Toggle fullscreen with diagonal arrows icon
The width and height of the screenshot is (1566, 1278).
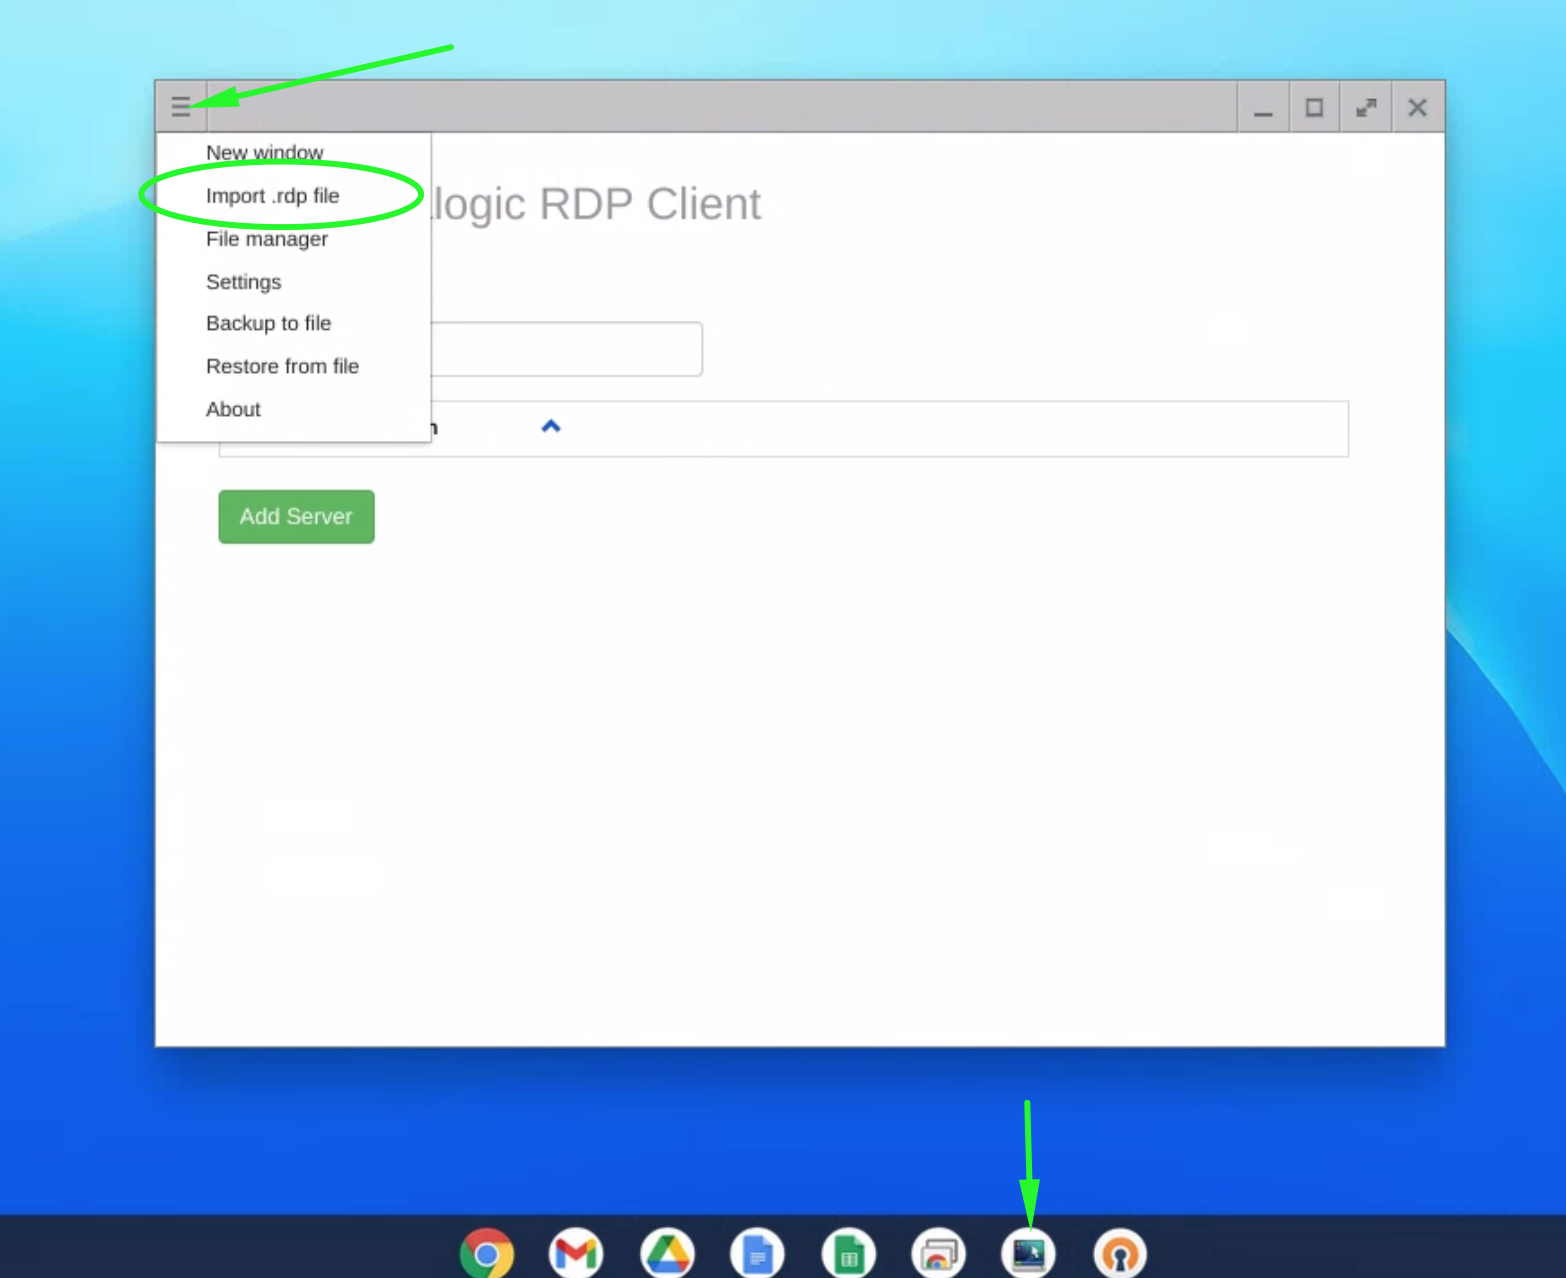tap(1366, 107)
